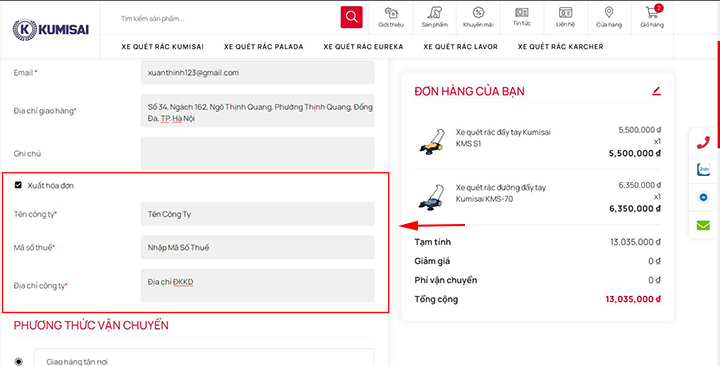The height and width of the screenshot is (366, 720).
Task: Click the Phí vận chuyển label
Action: (446, 280)
